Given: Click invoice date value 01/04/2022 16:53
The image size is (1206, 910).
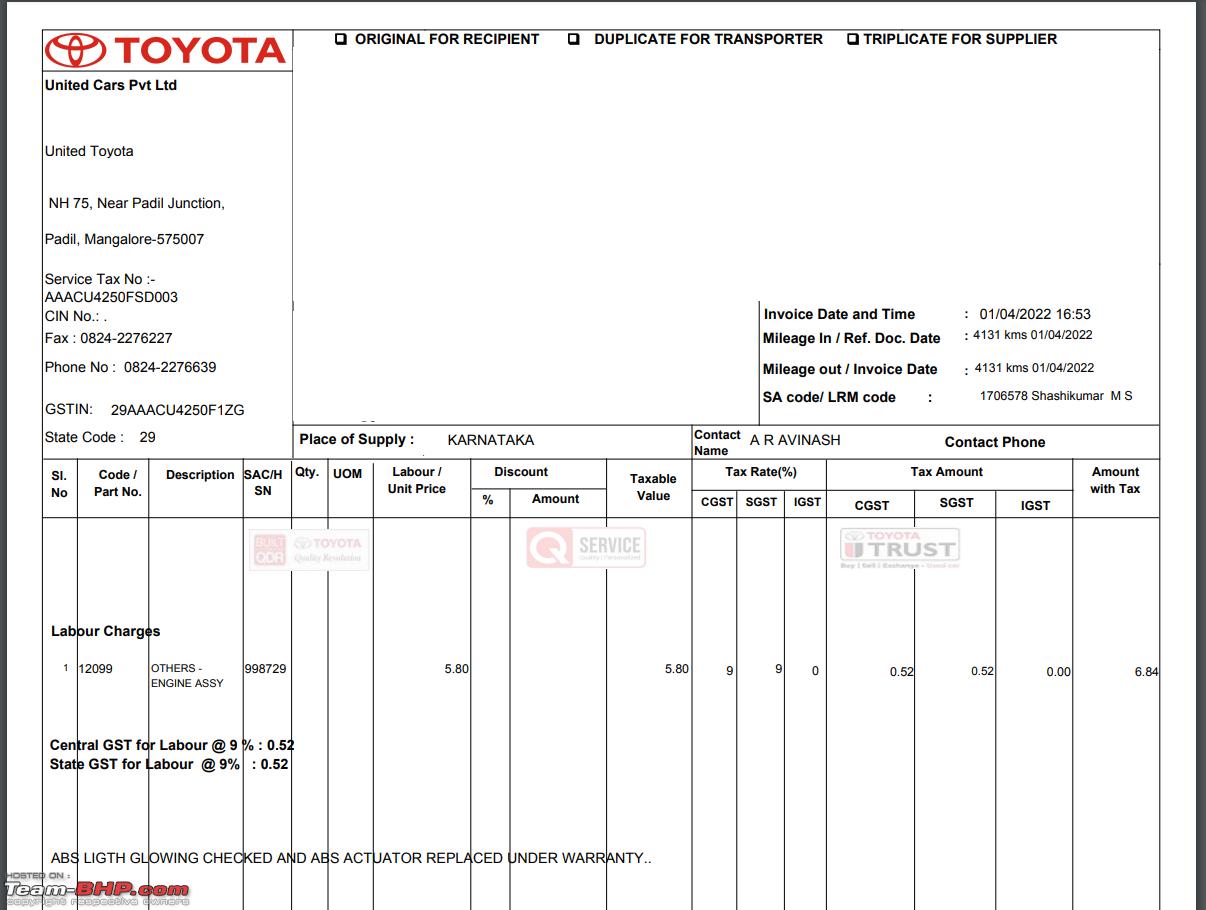Looking at the screenshot, I should click(1035, 314).
